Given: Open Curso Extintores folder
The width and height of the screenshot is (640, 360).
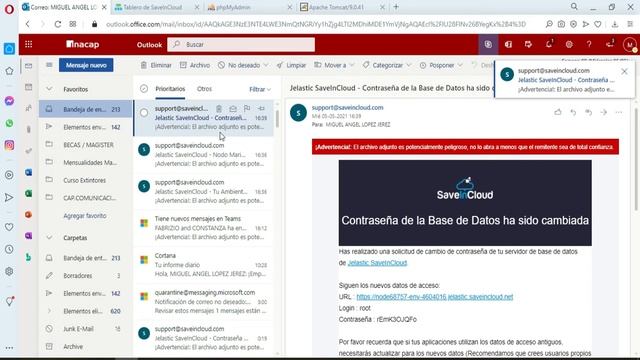Looking at the screenshot, I should click(x=86, y=180).
